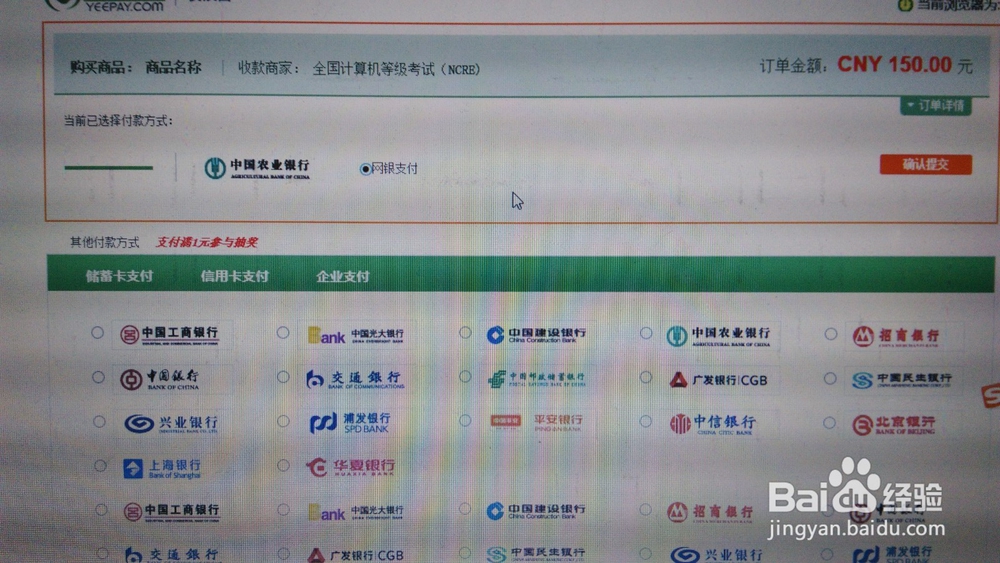Select the 网银支付 radio option

[365, 169]
